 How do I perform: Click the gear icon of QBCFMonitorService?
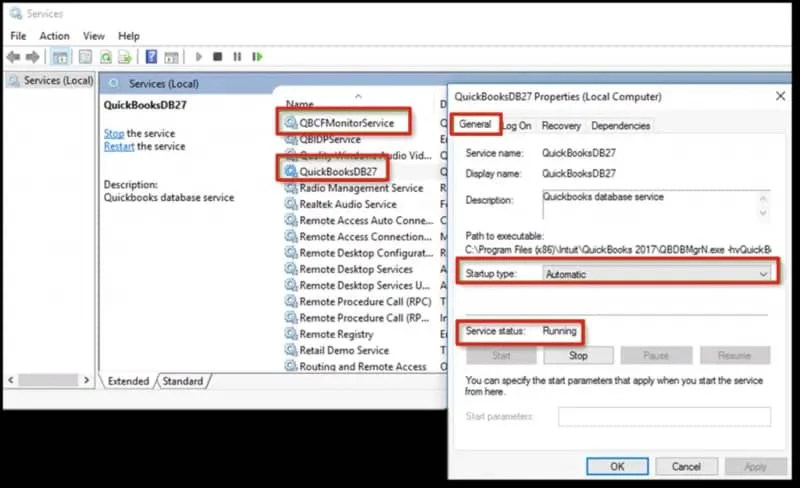(291, 123)
